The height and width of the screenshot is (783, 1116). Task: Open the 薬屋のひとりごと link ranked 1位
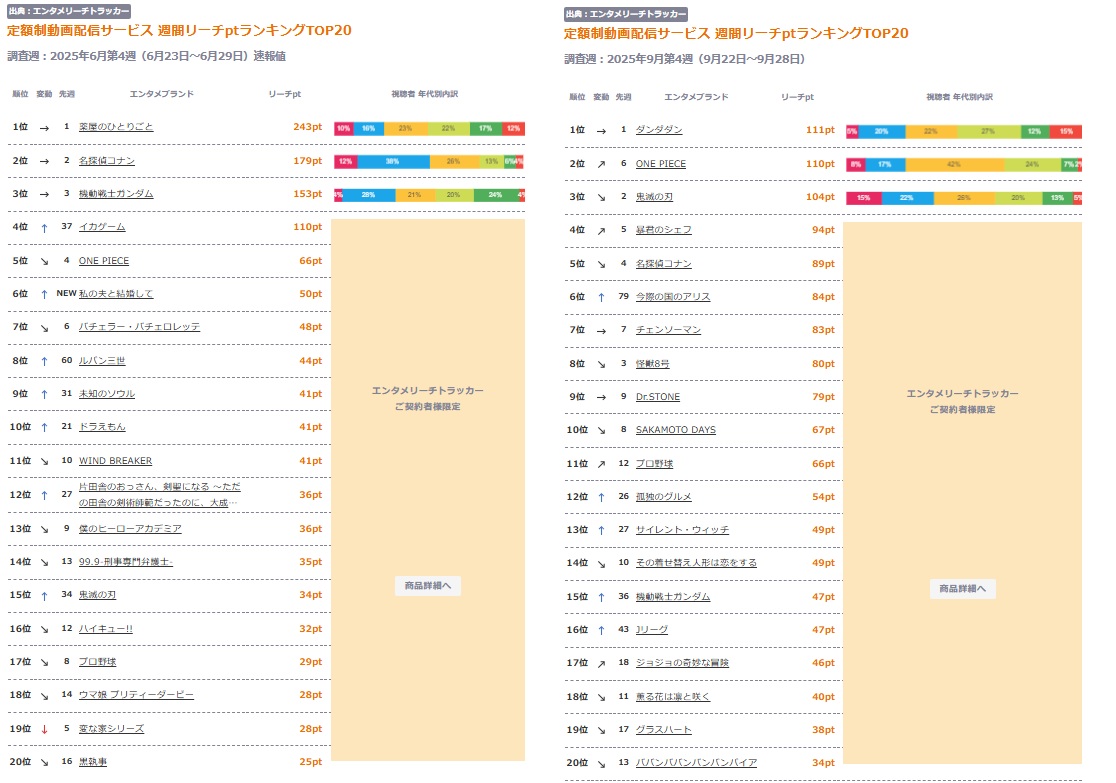click(115, 127)
